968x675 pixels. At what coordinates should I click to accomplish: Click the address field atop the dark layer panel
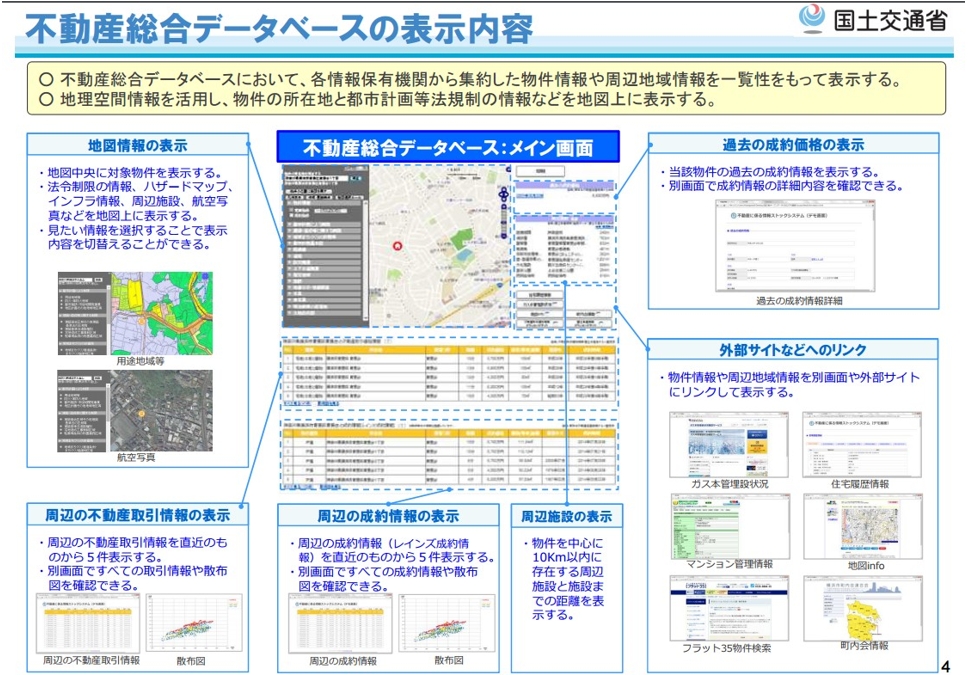[316, 178]
